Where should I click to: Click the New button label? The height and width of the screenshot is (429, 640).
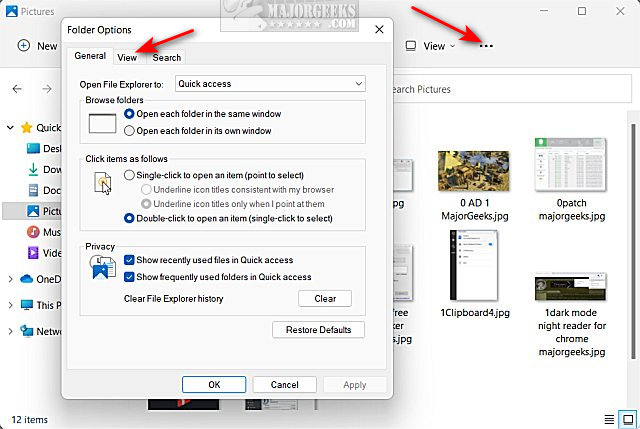click(x=47, y=46)
